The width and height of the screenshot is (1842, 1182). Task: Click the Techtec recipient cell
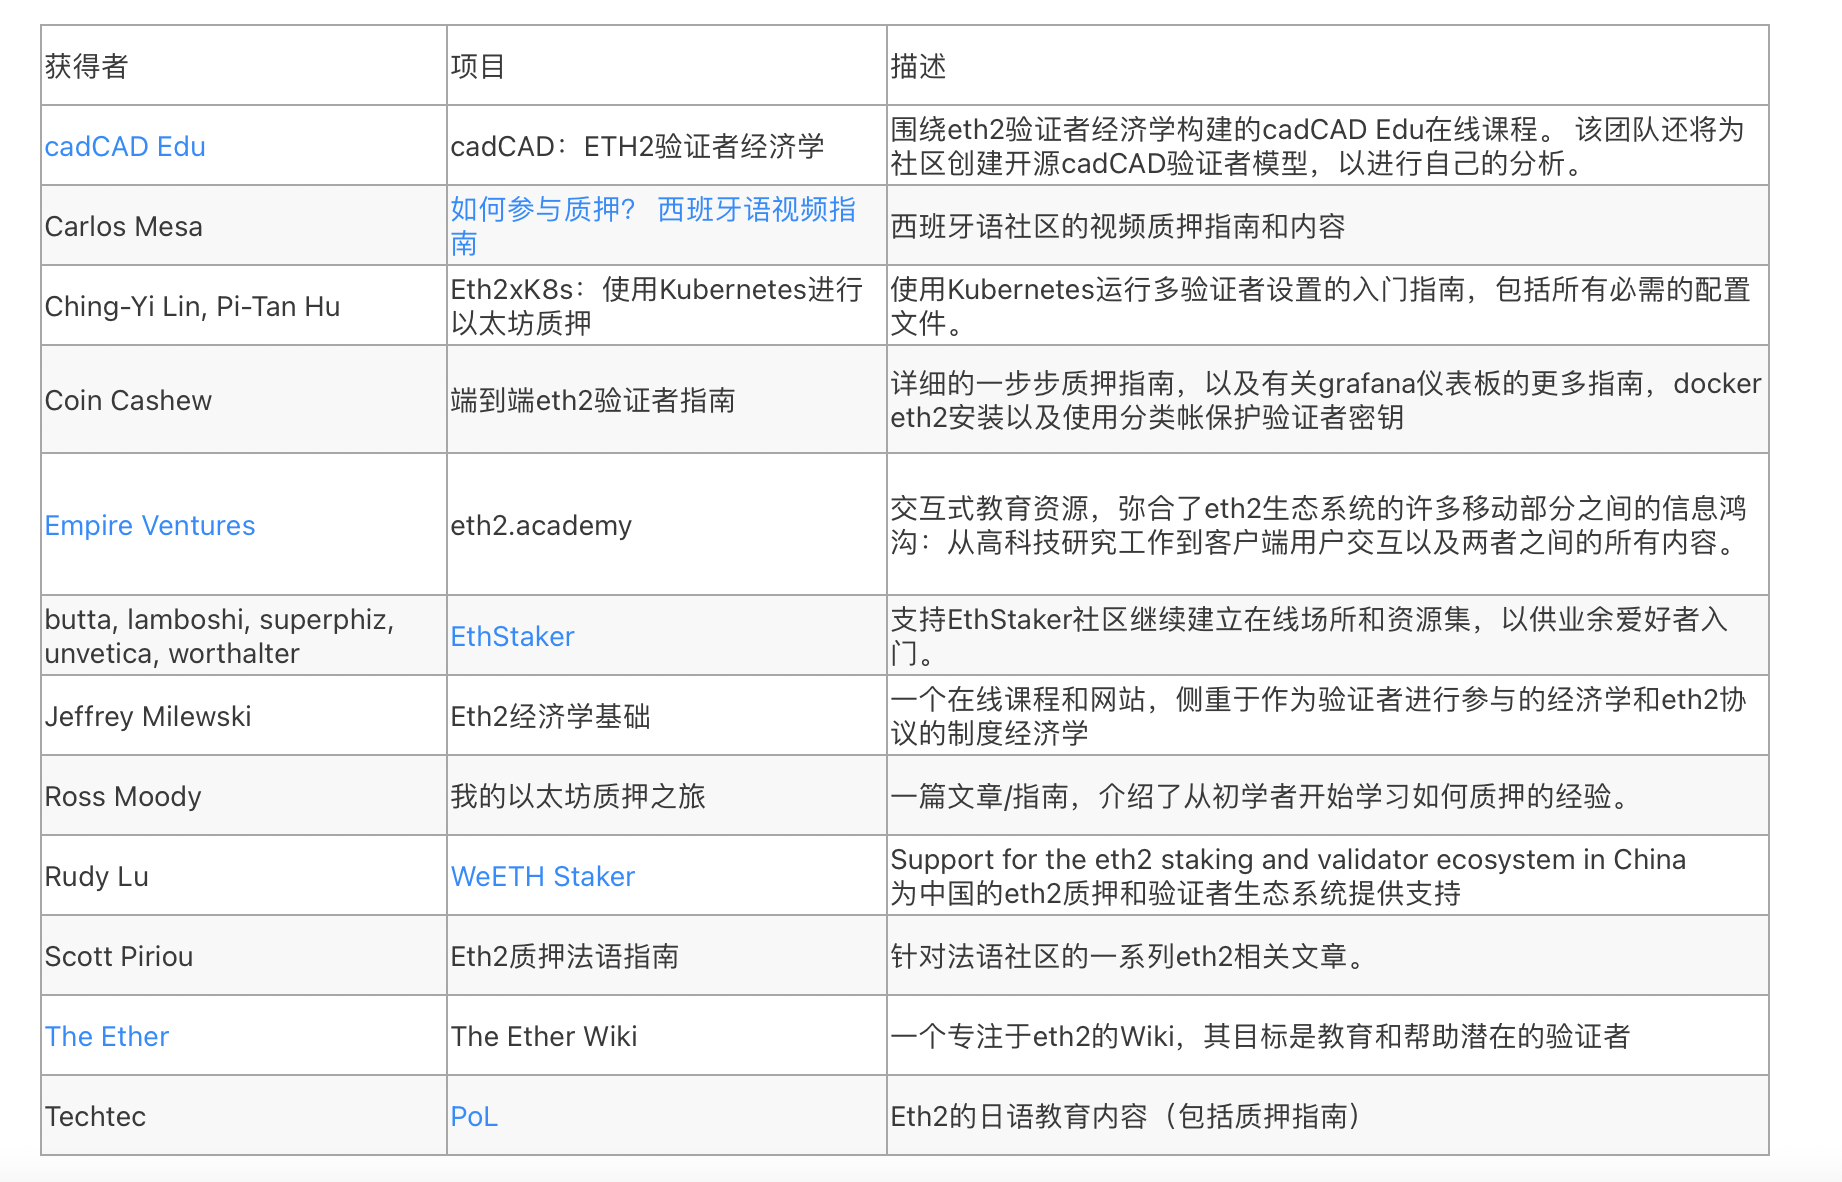pyautogui.click(x=95, y=1116)
